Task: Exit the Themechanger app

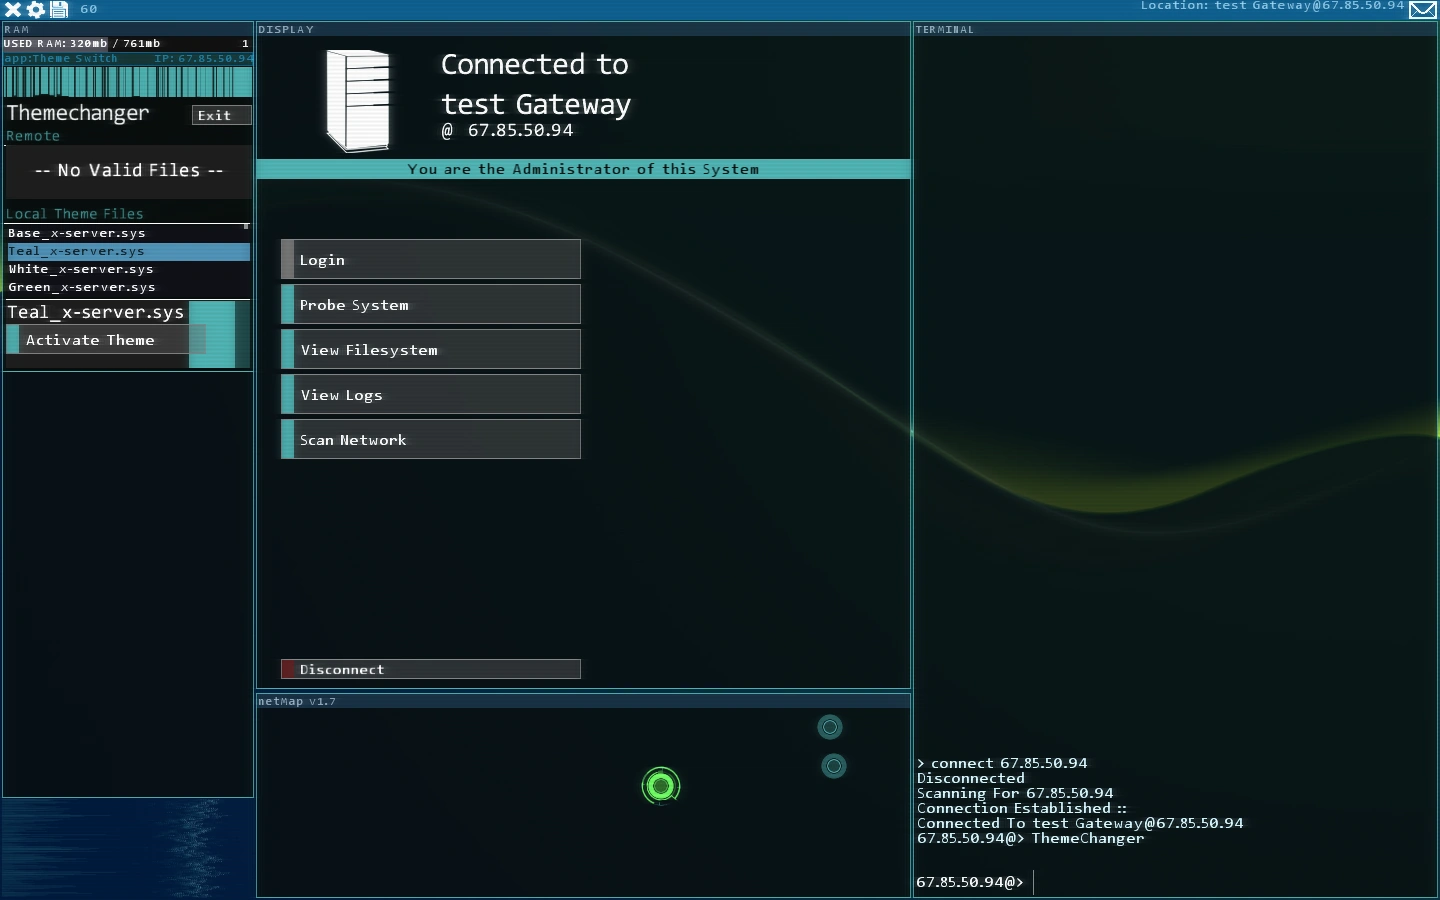Action: (x=221, y=115)
